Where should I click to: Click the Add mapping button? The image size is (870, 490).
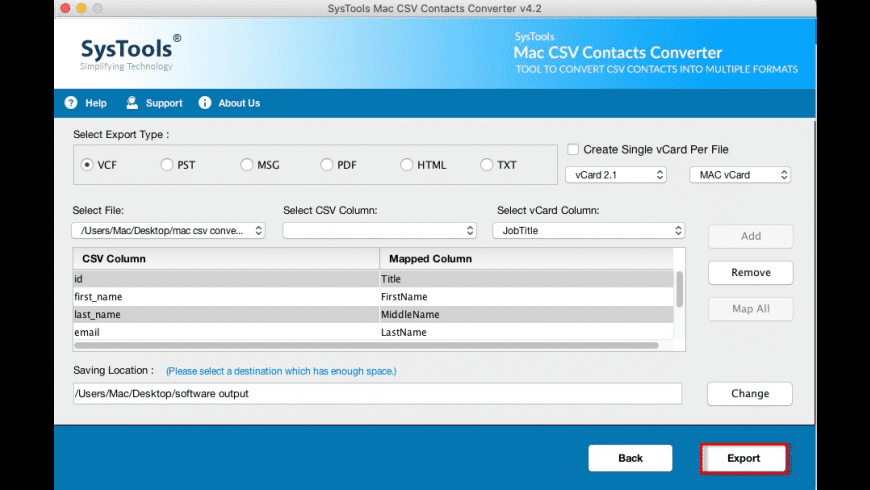click(x=751, y=236)
